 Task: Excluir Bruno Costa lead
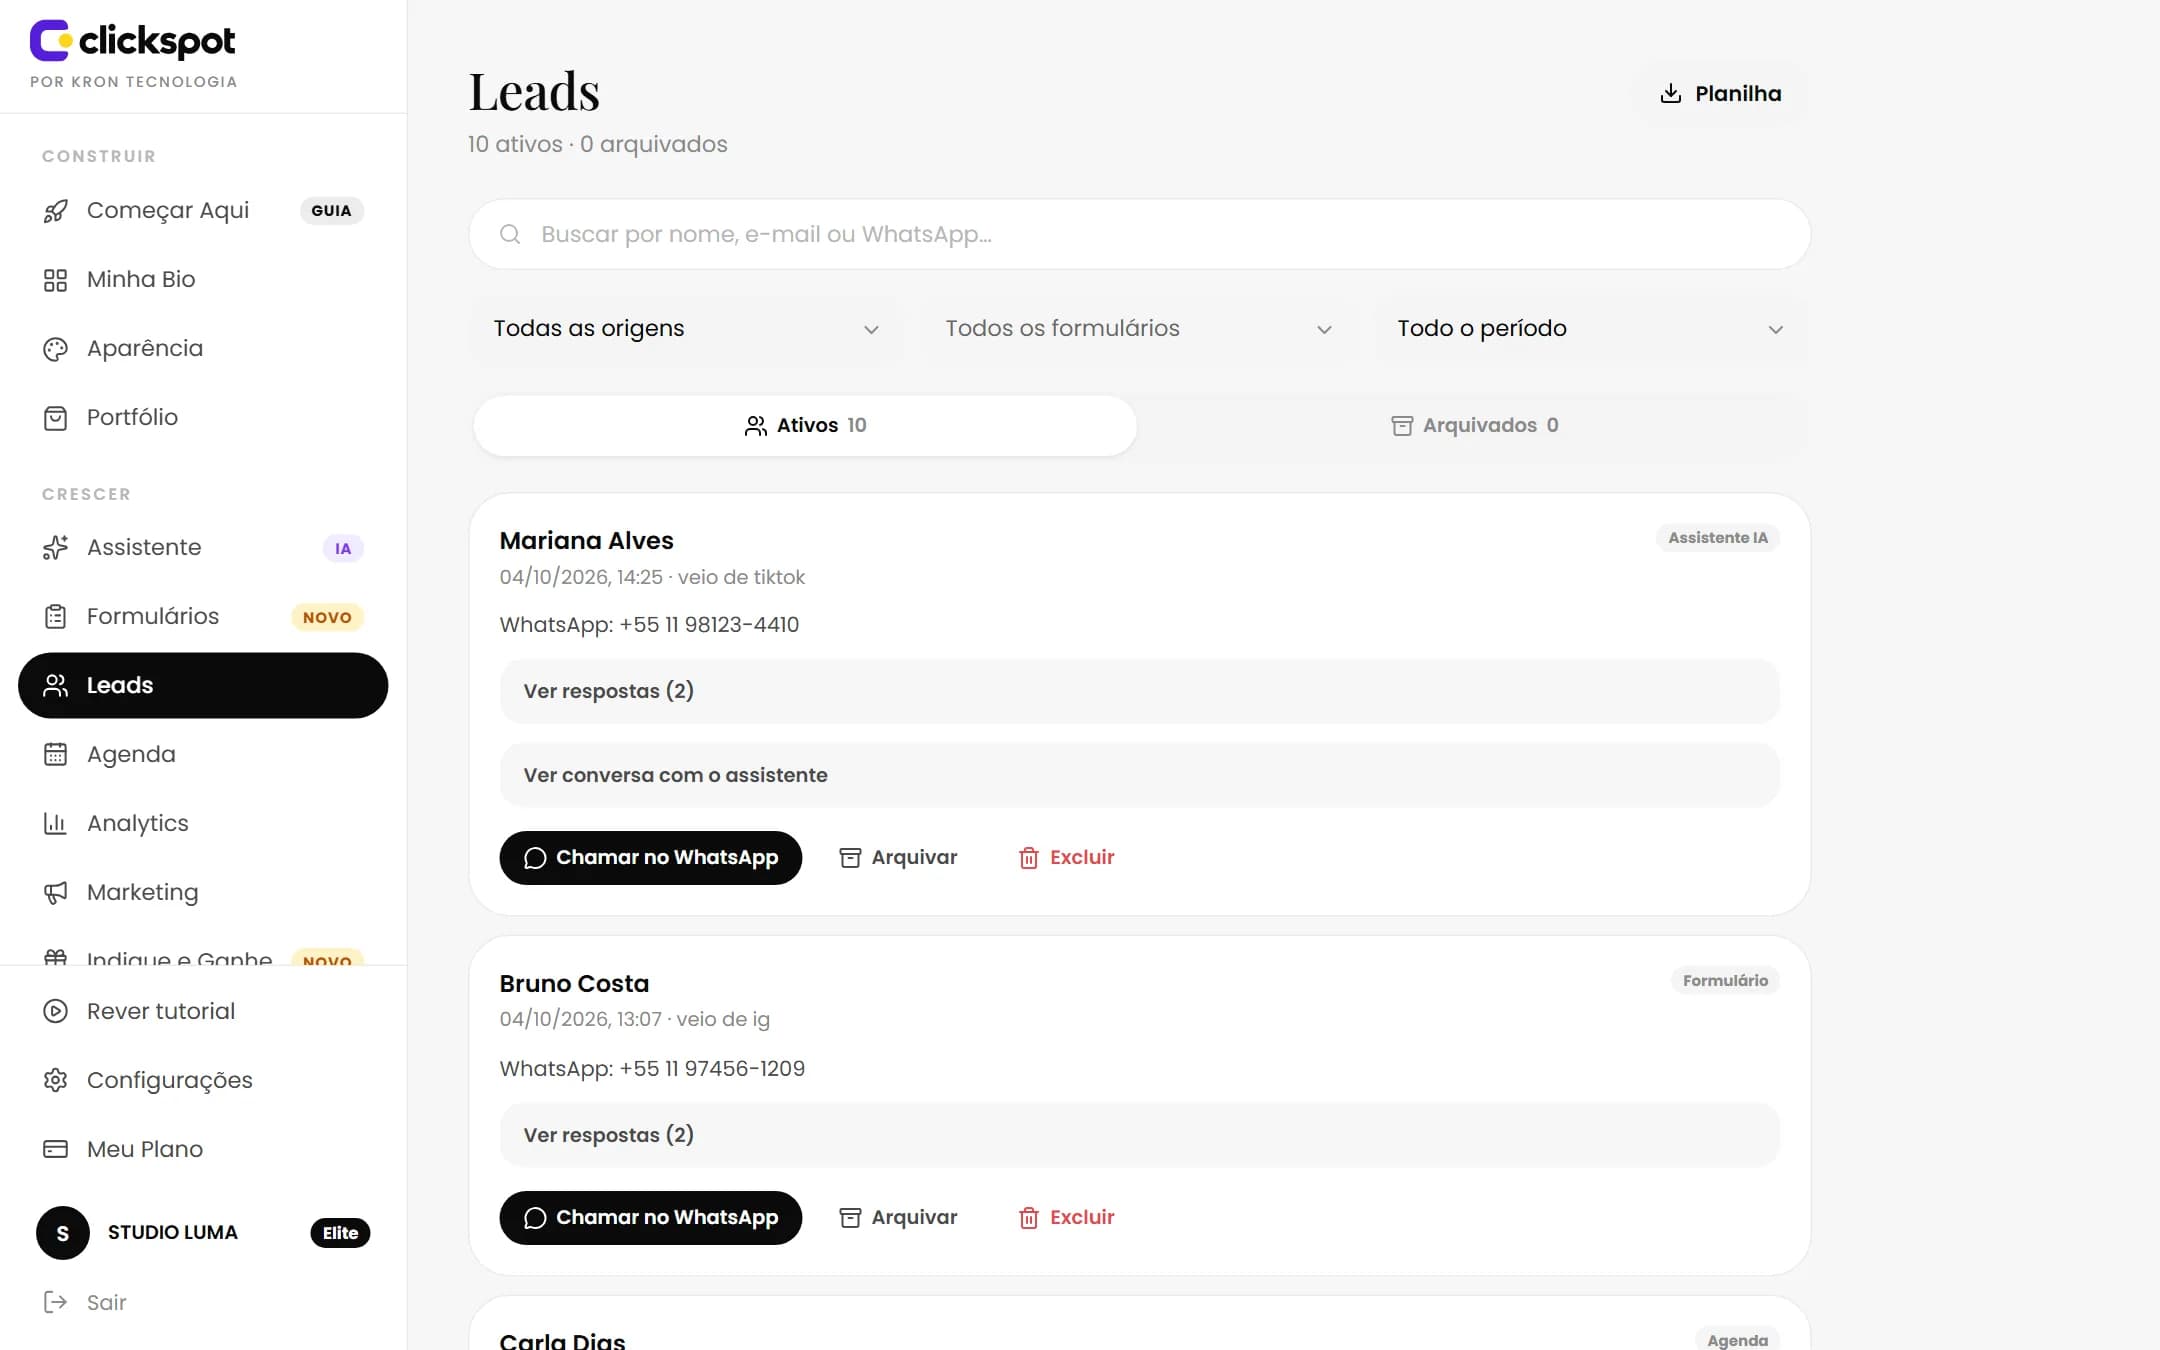tap(1067, 1218)
